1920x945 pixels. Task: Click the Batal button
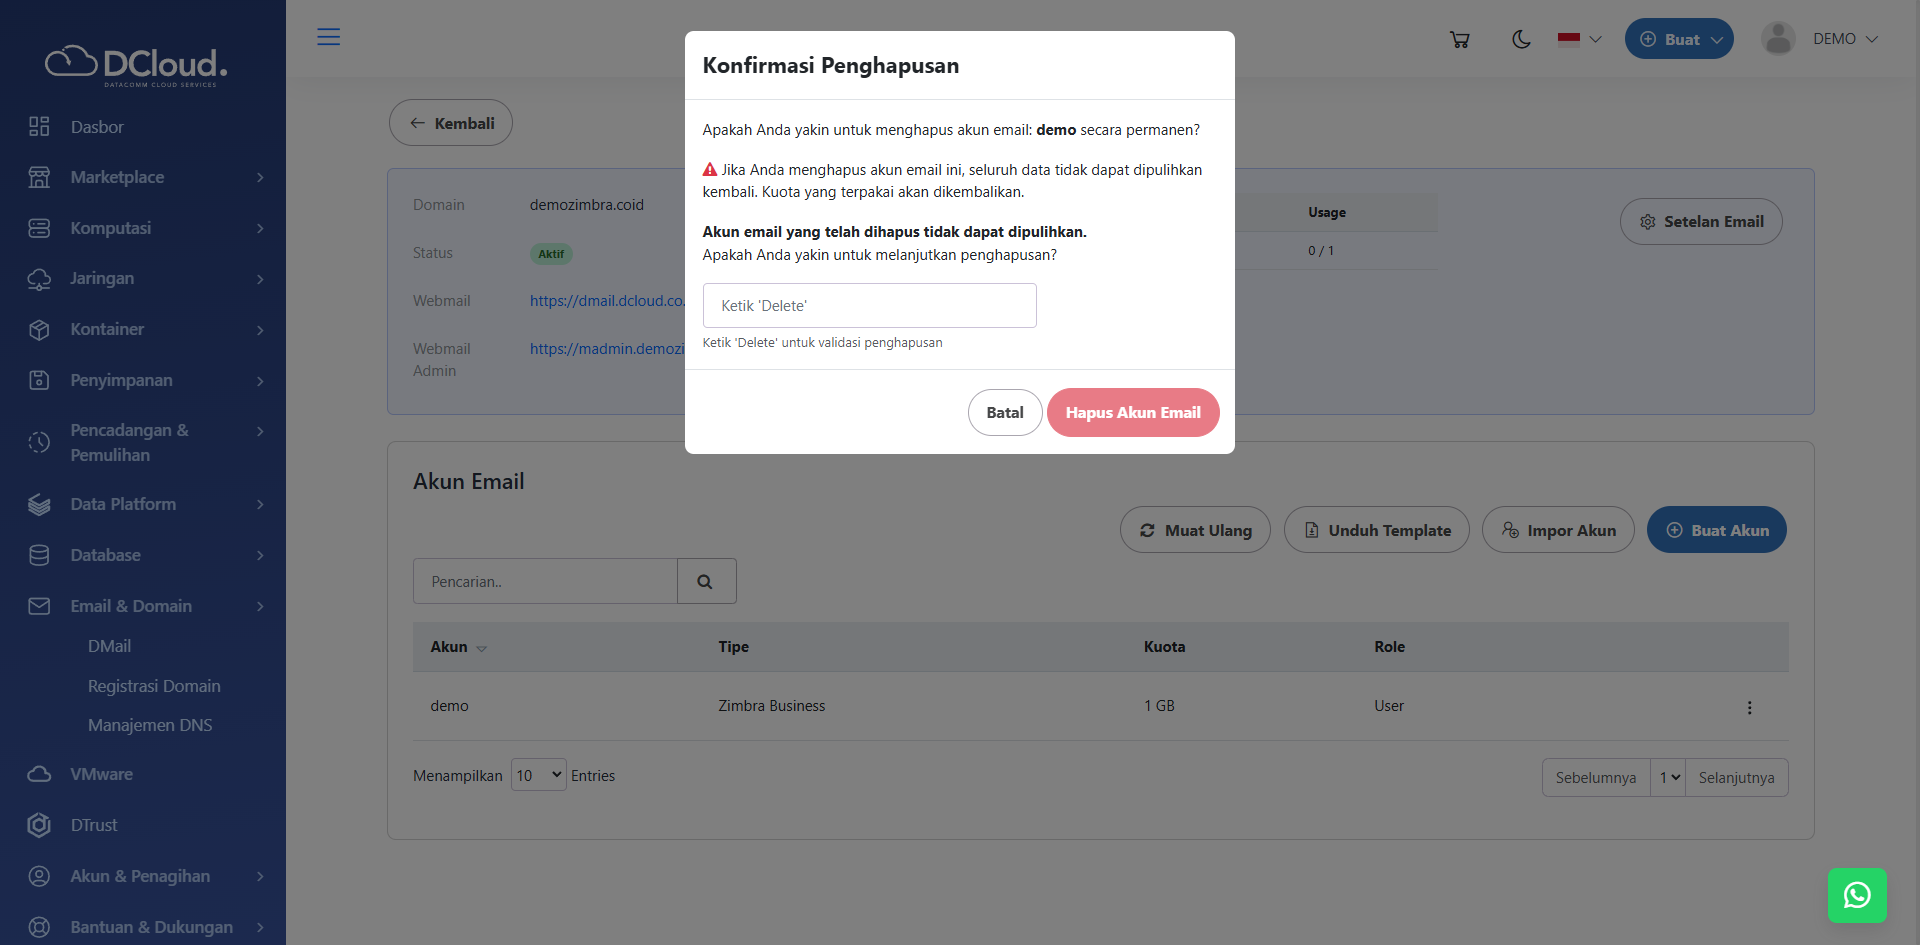point(1004,412)
